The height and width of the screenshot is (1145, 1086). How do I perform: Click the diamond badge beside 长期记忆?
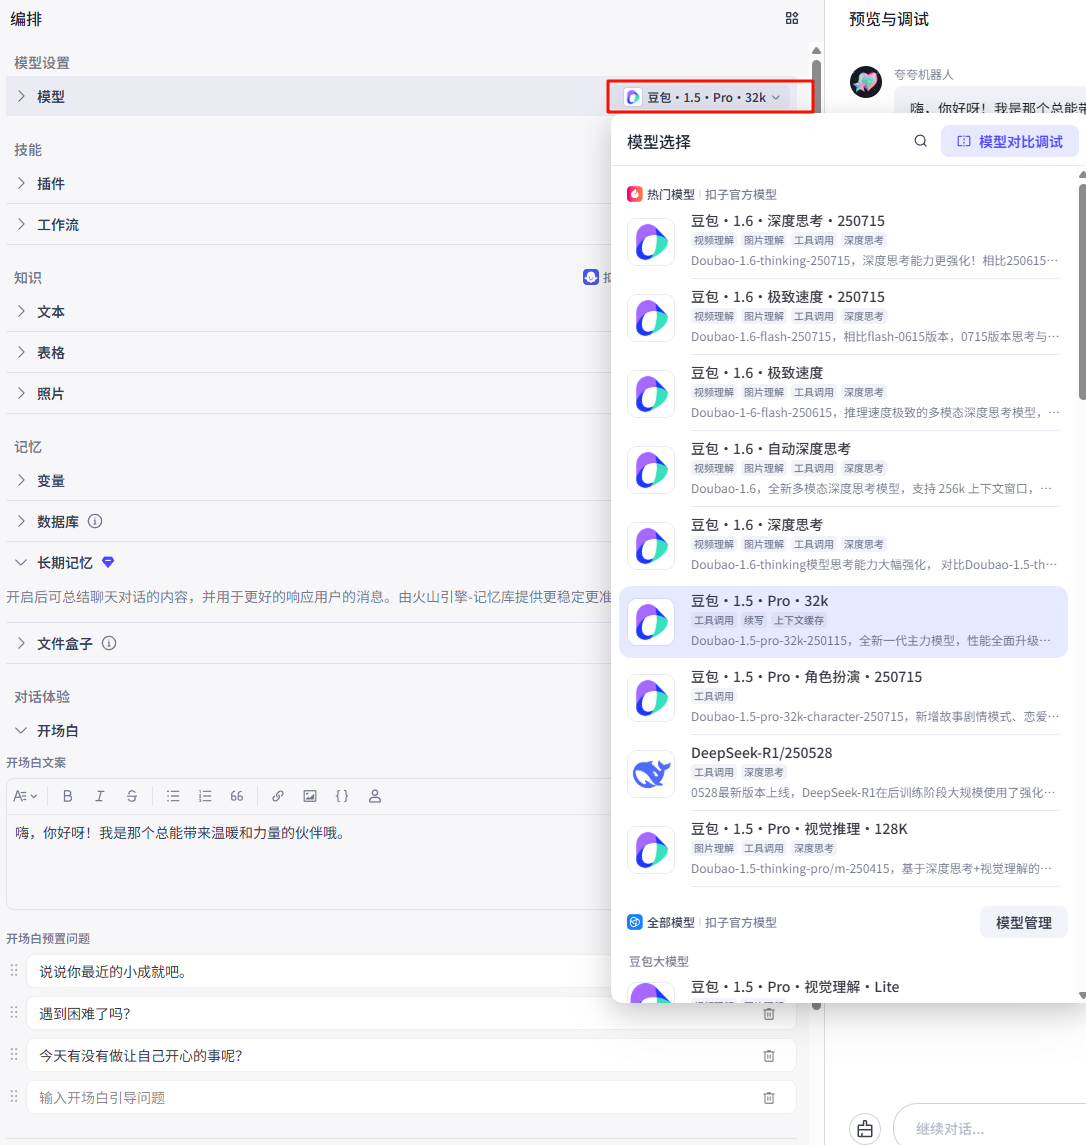108,562
